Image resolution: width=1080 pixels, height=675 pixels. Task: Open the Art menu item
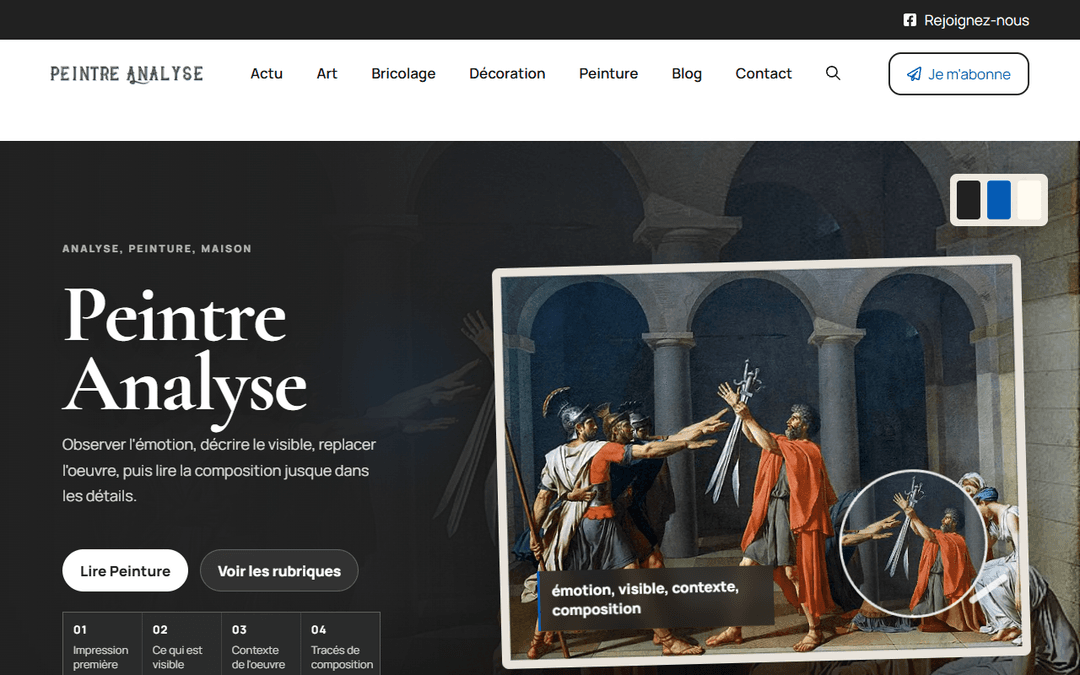coord(327,74)
